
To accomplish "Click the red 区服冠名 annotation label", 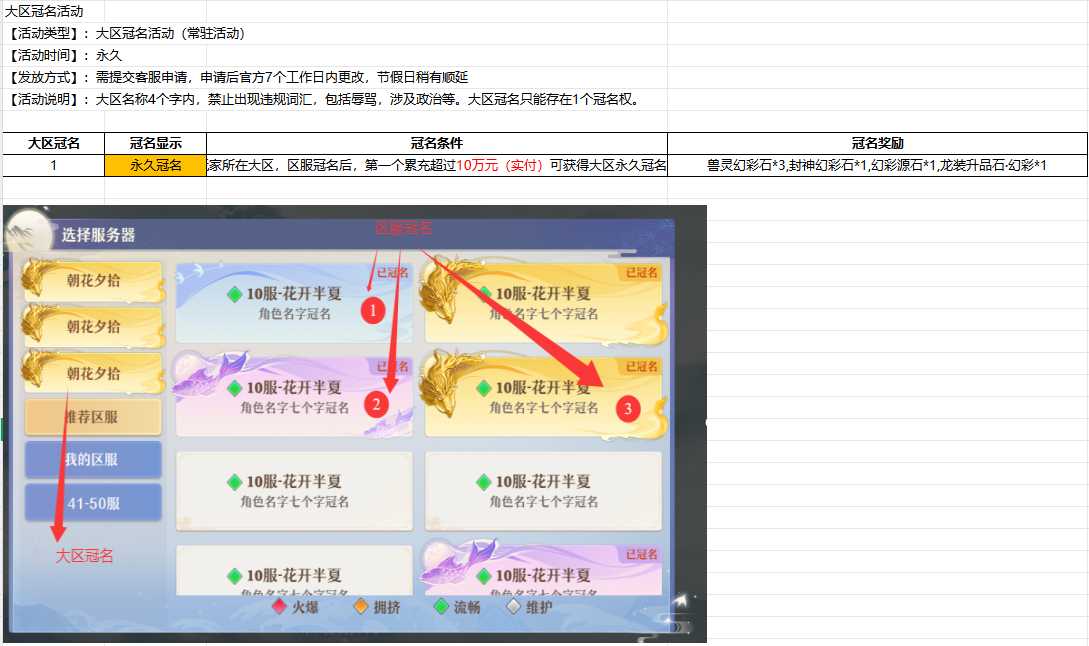I will click(x=404, y=228).
